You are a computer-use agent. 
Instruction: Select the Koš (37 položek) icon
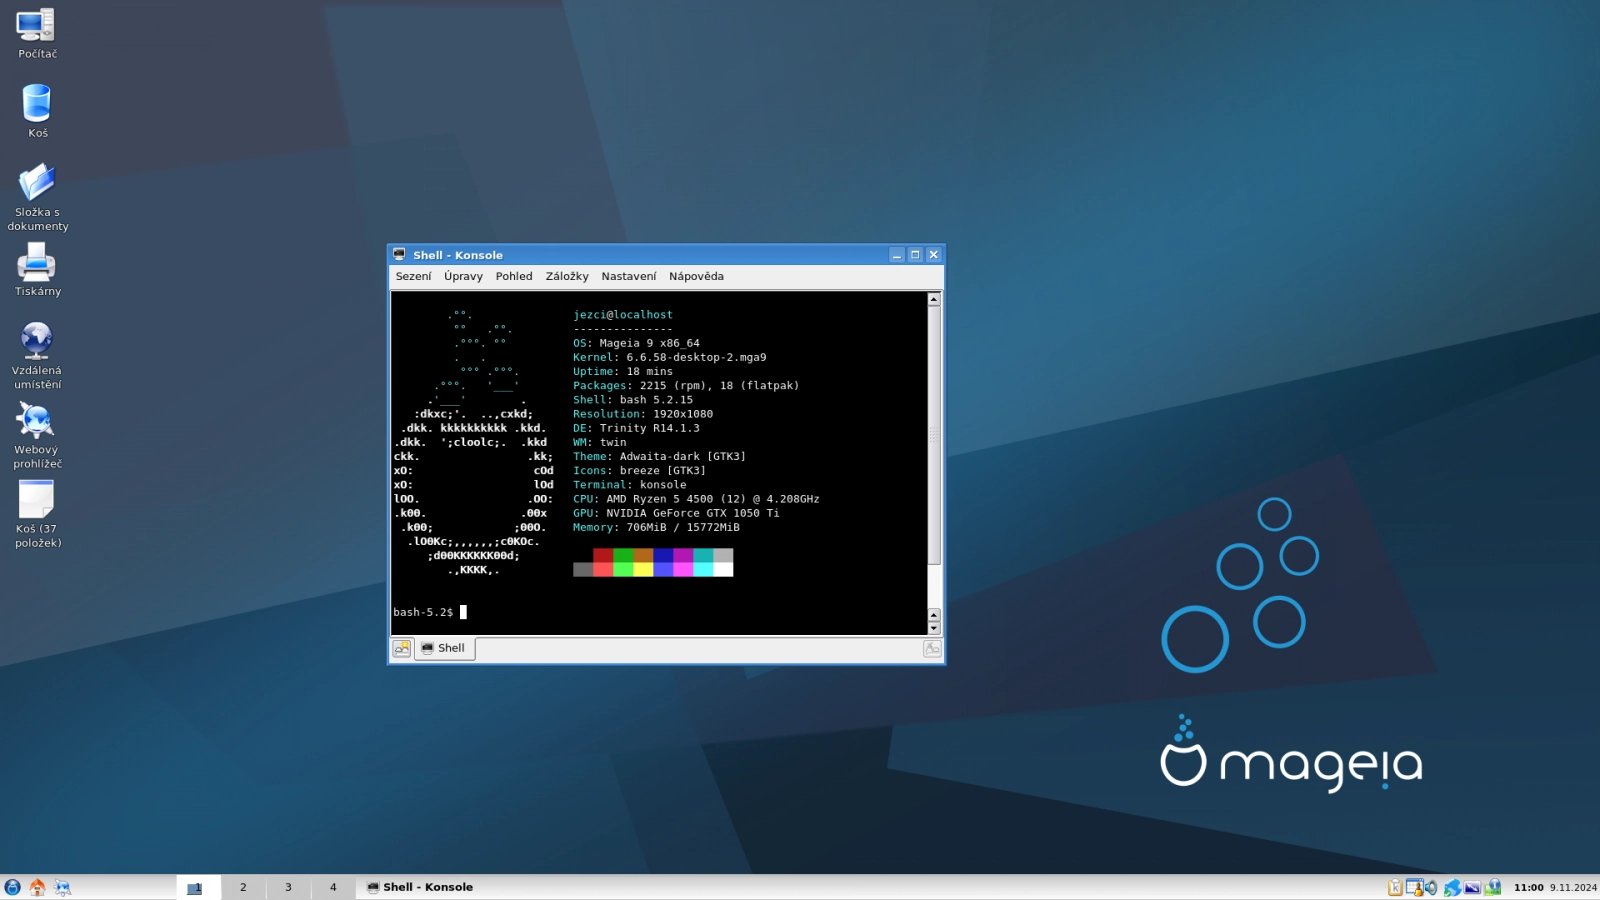pyautogui.click(x=37, y=514)
